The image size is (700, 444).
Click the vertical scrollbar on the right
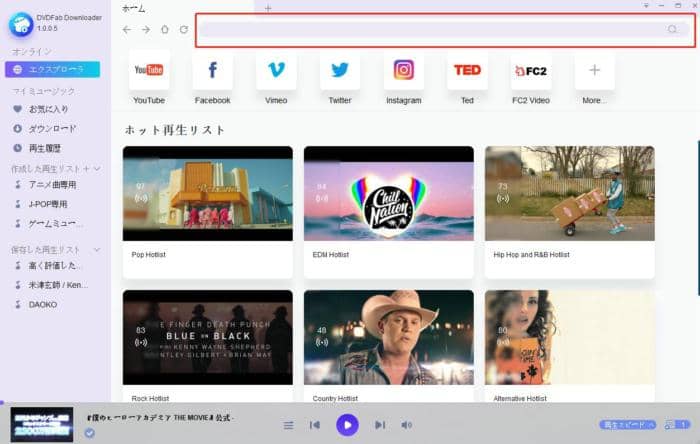coord(698,218)
